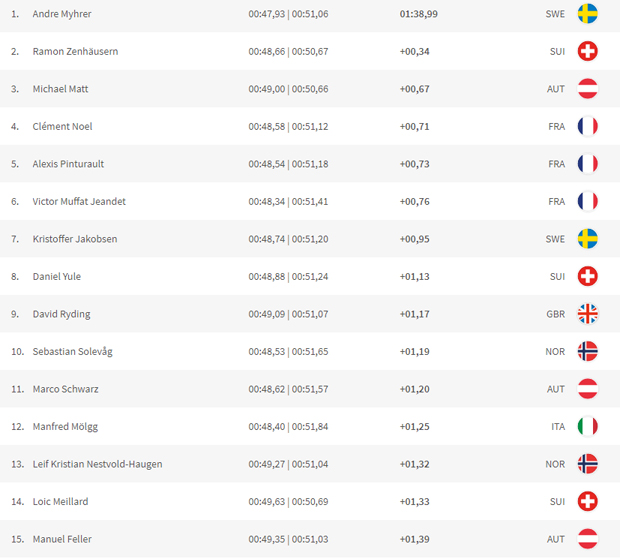Click Norwegian flag icon beside Sebastian Solevåg
Viewport: 620px width, 559px height.
588,351
